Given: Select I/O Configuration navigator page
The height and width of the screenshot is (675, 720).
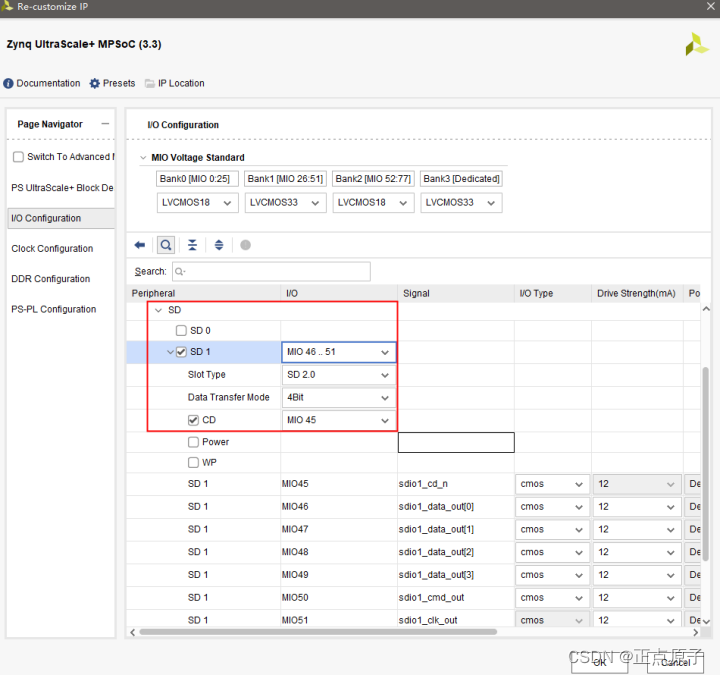Looking at the screenshot, I should (x=61, y=218).
